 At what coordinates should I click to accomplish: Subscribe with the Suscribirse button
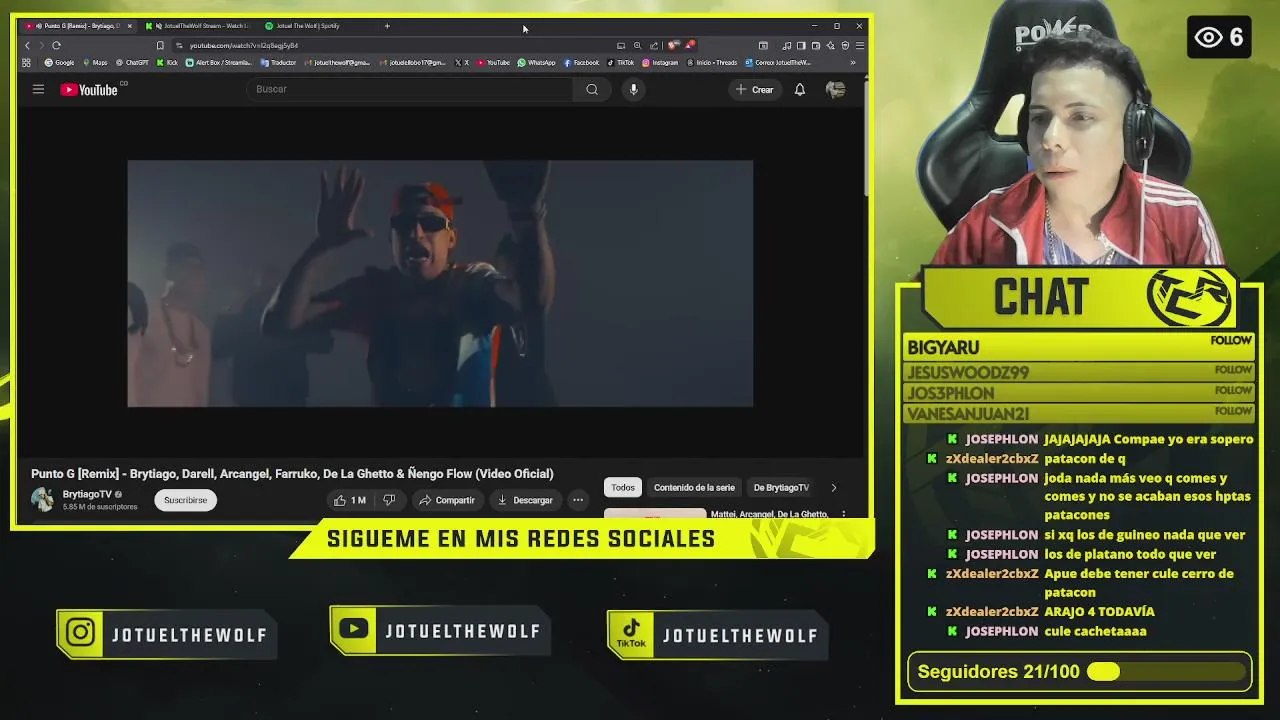click(185, 500)
